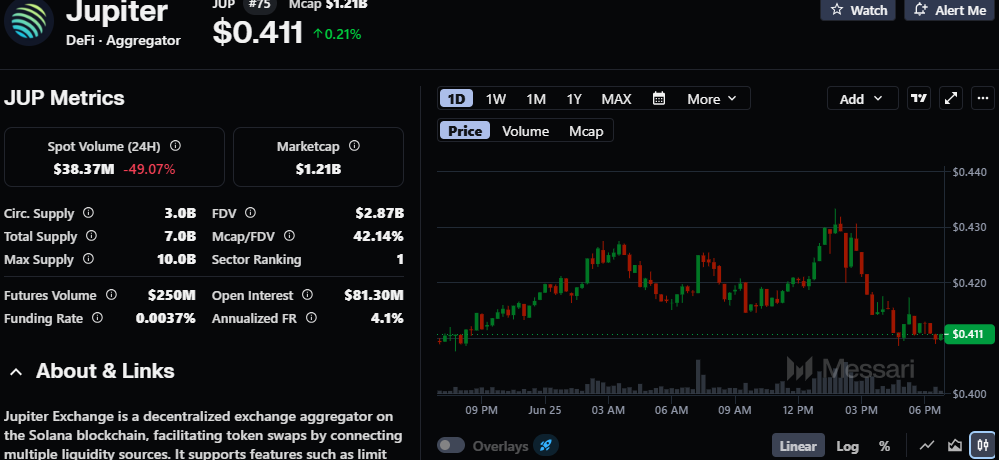Click the 0.0037% Funding Rate value
999x460 pixels.
pyautogui.click(x=166, y=318)
